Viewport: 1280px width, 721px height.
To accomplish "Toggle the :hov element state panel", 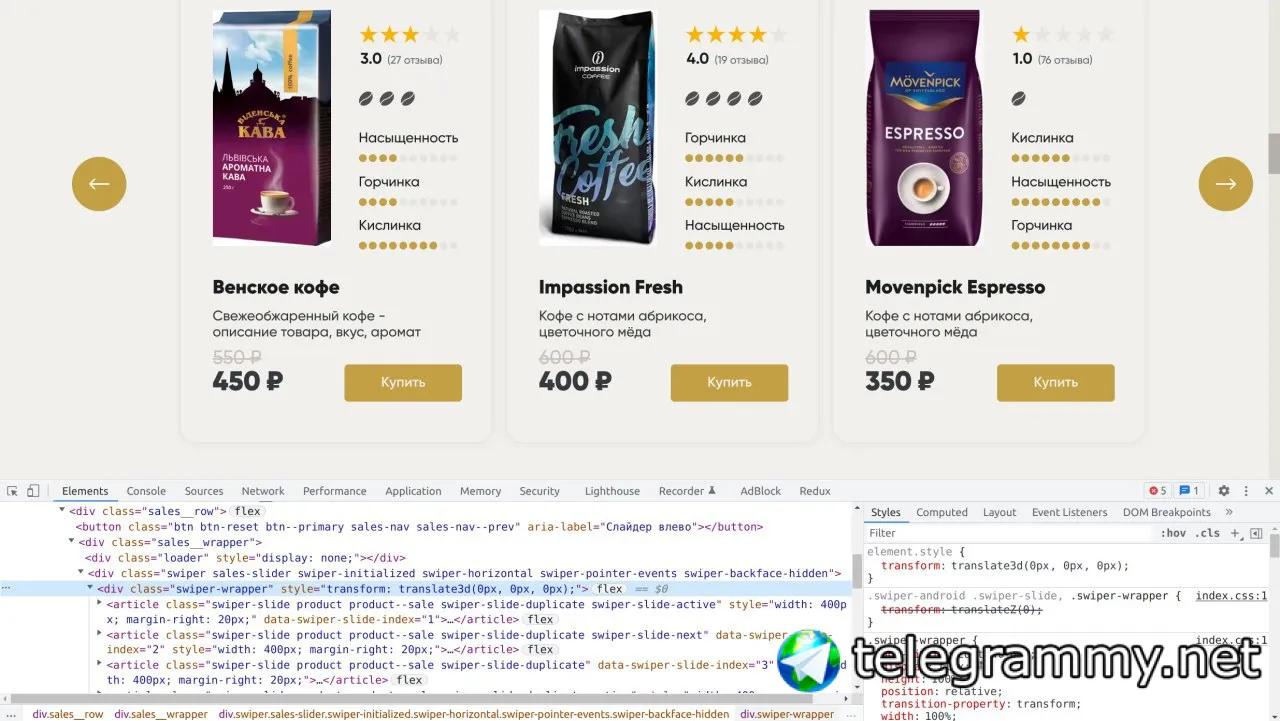I will [1173, 533].
